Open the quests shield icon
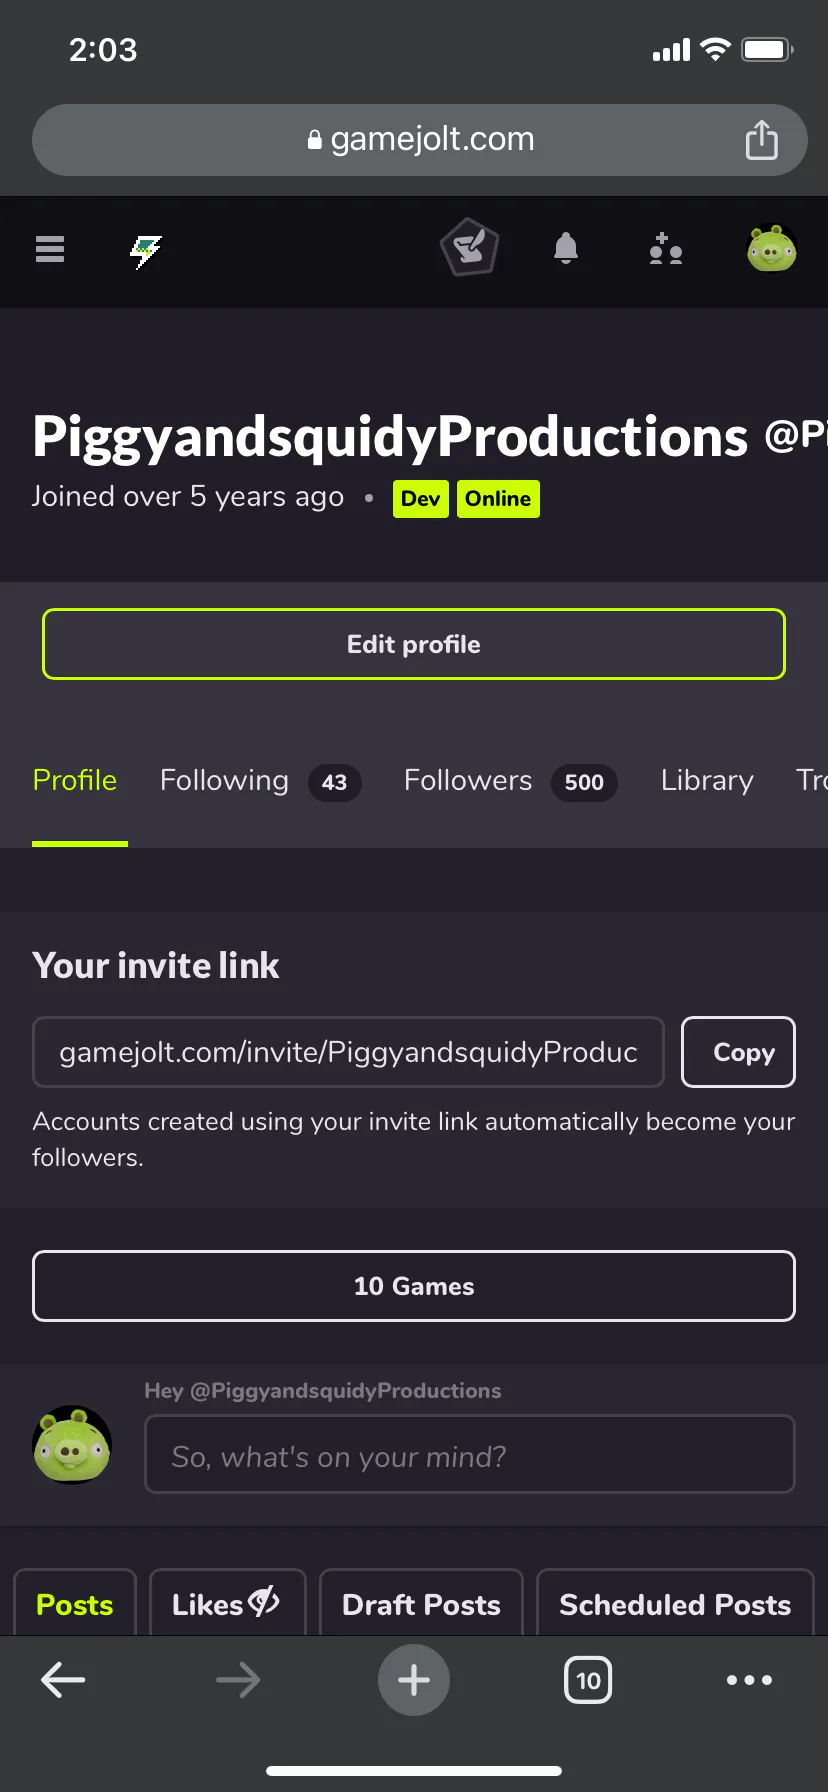This screenshot has width=828, height=1792. 469,248
